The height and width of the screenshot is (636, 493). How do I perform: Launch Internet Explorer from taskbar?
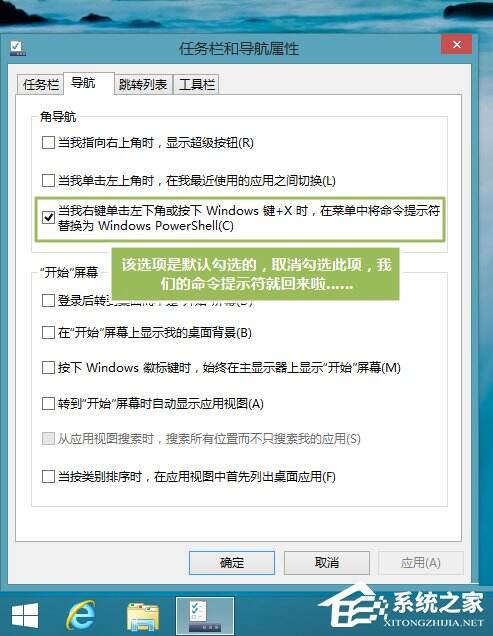pos(81,615)
